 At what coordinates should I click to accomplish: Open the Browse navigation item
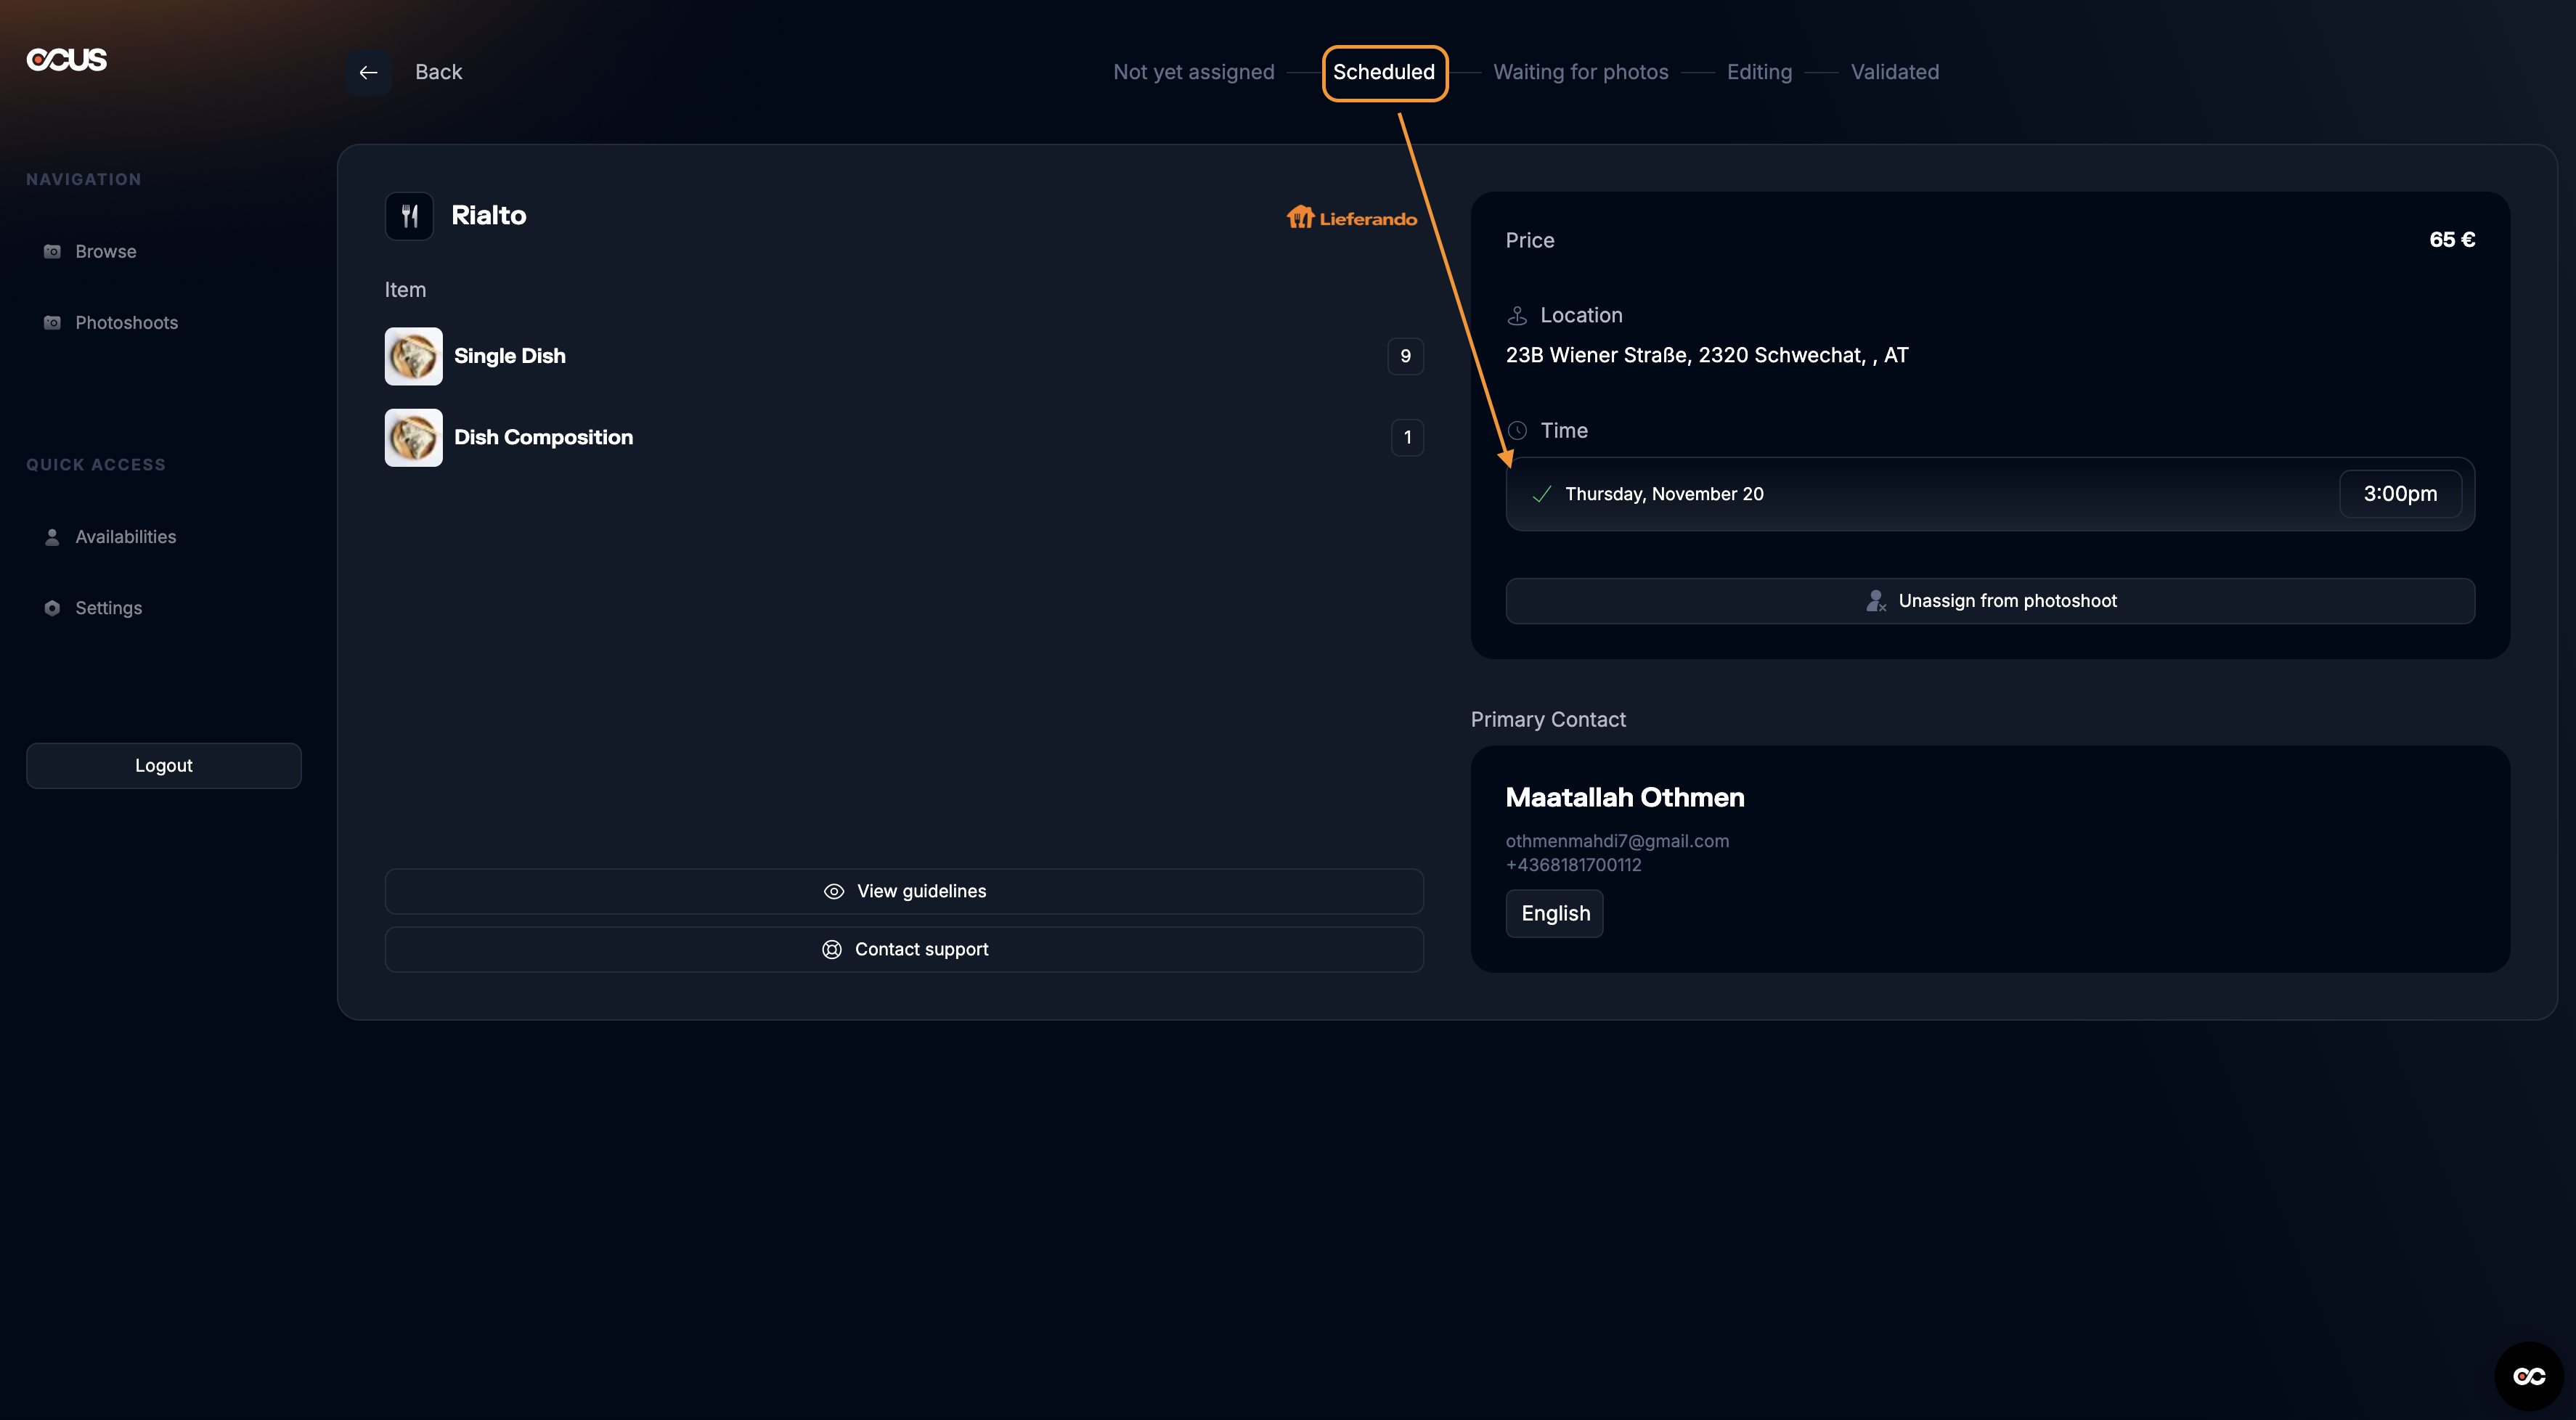[x=105, y=252]
